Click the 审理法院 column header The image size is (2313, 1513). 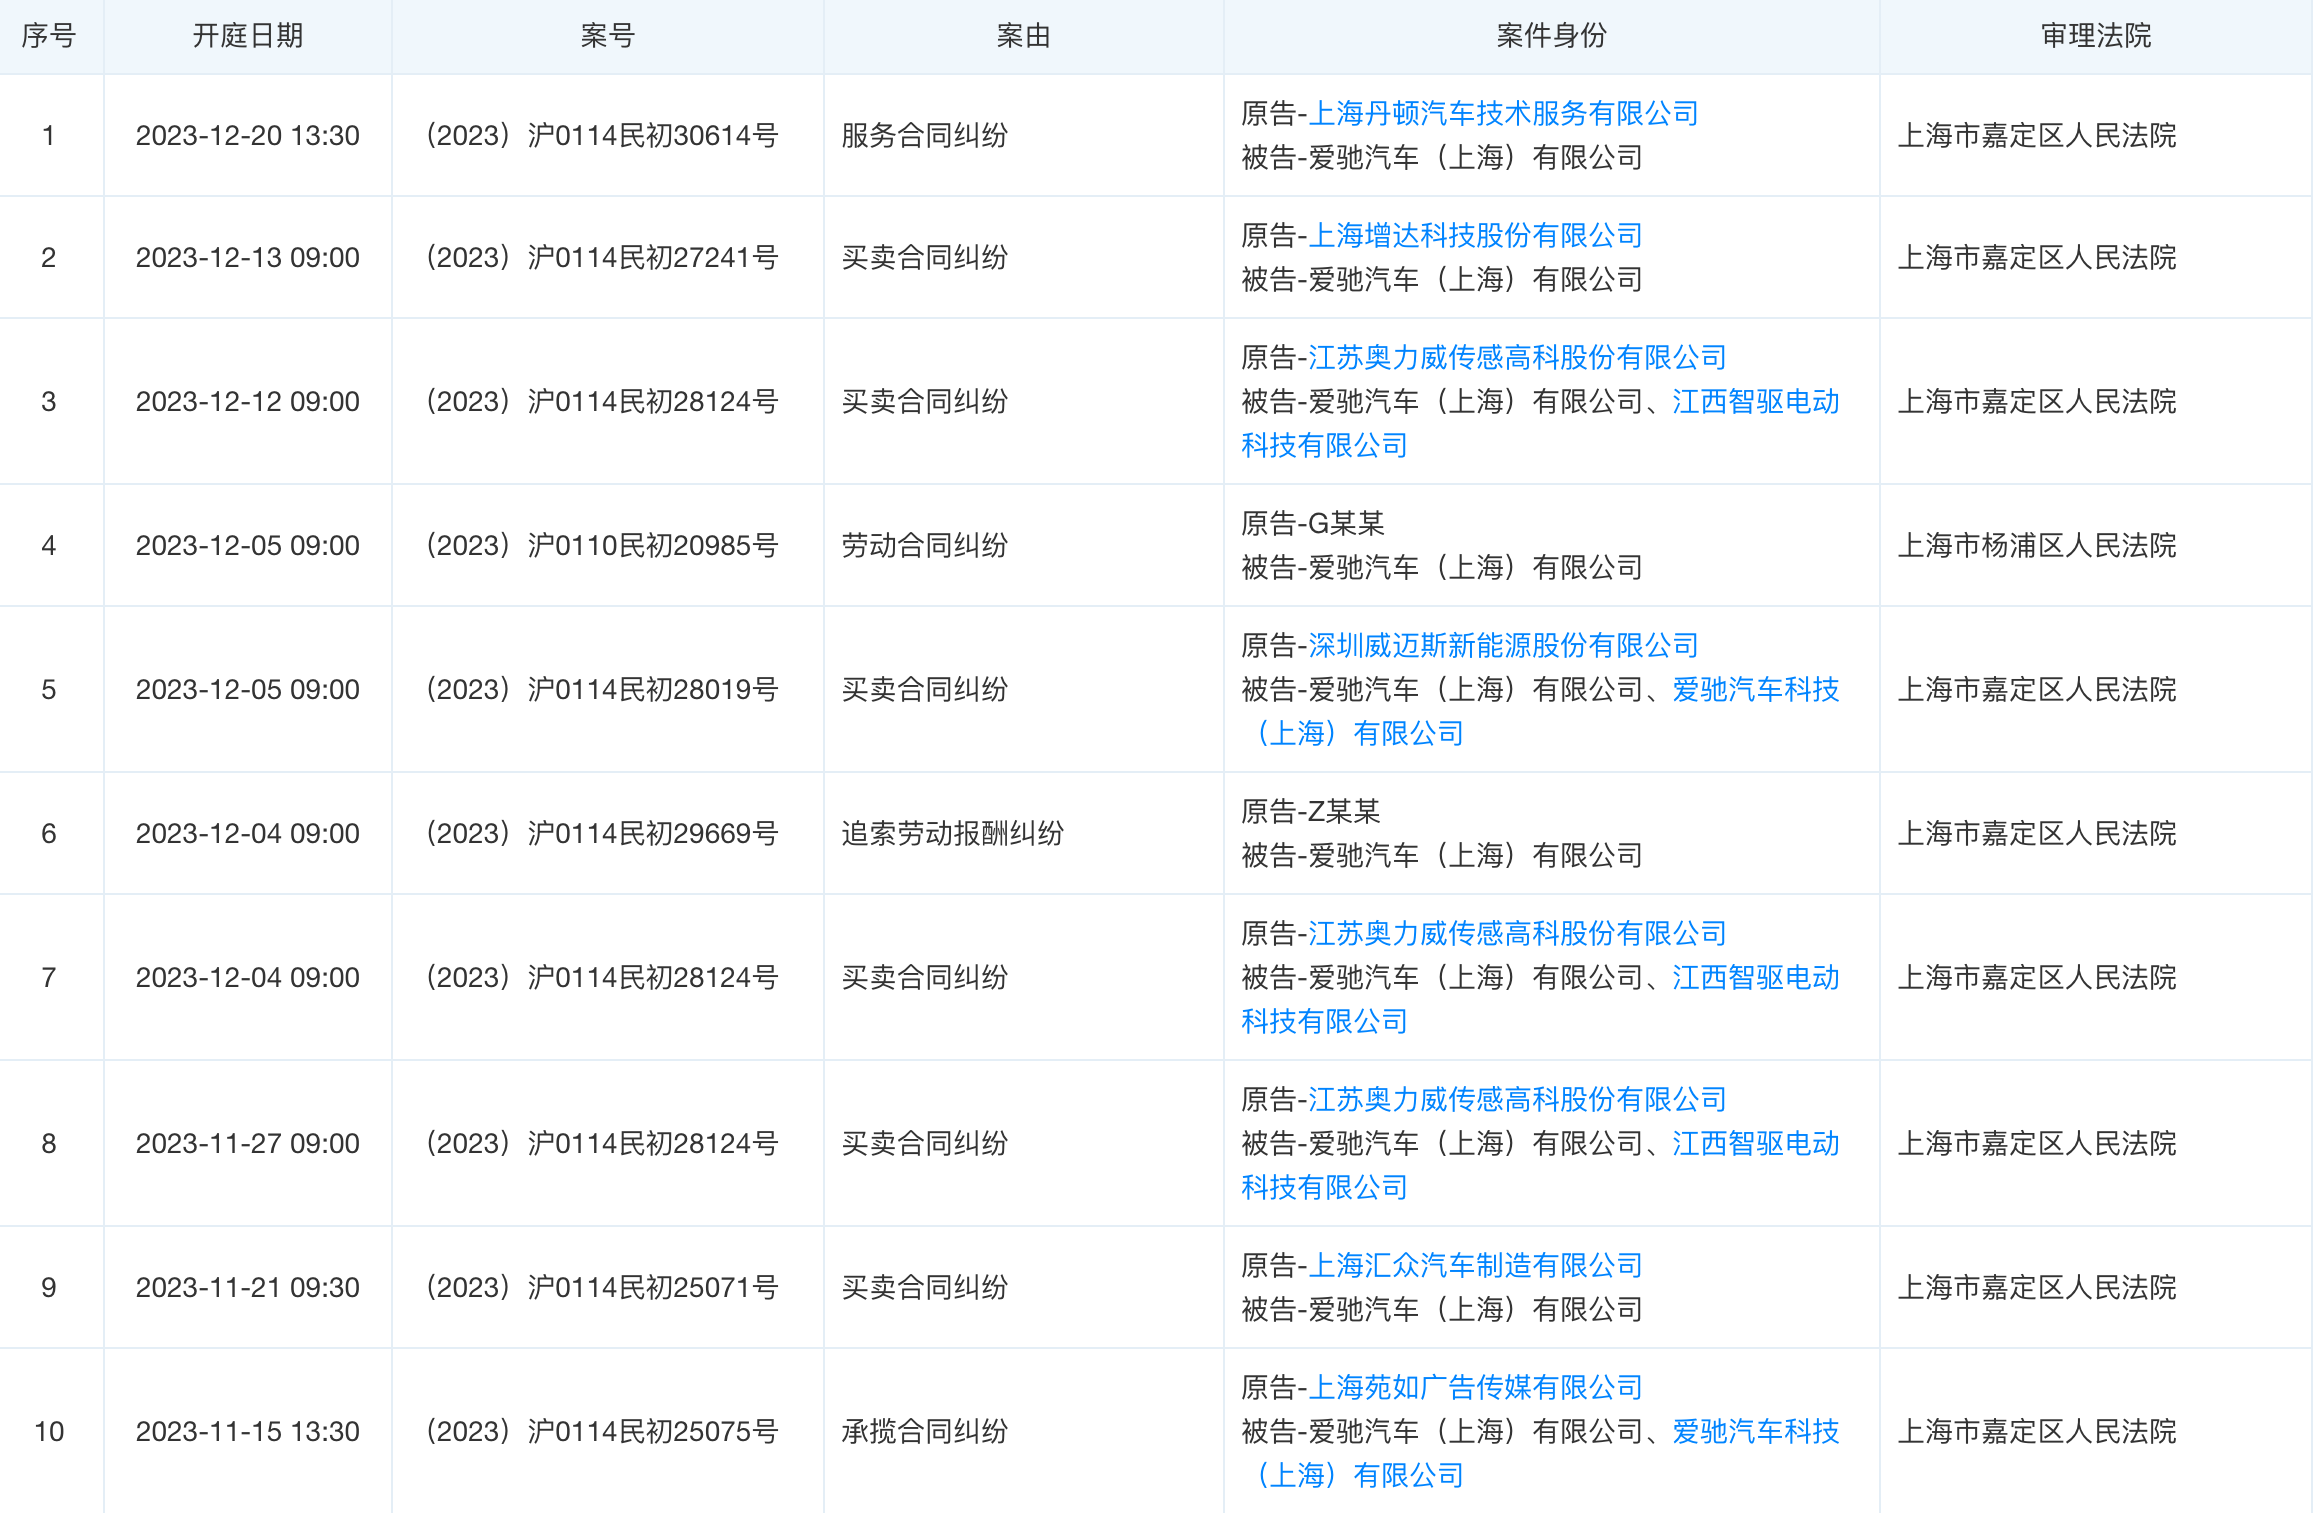pyautogui.click(x=2096, y=36)
